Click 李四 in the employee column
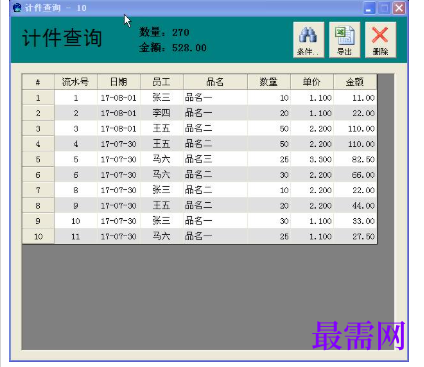424x367 pixels. point(161,113)
